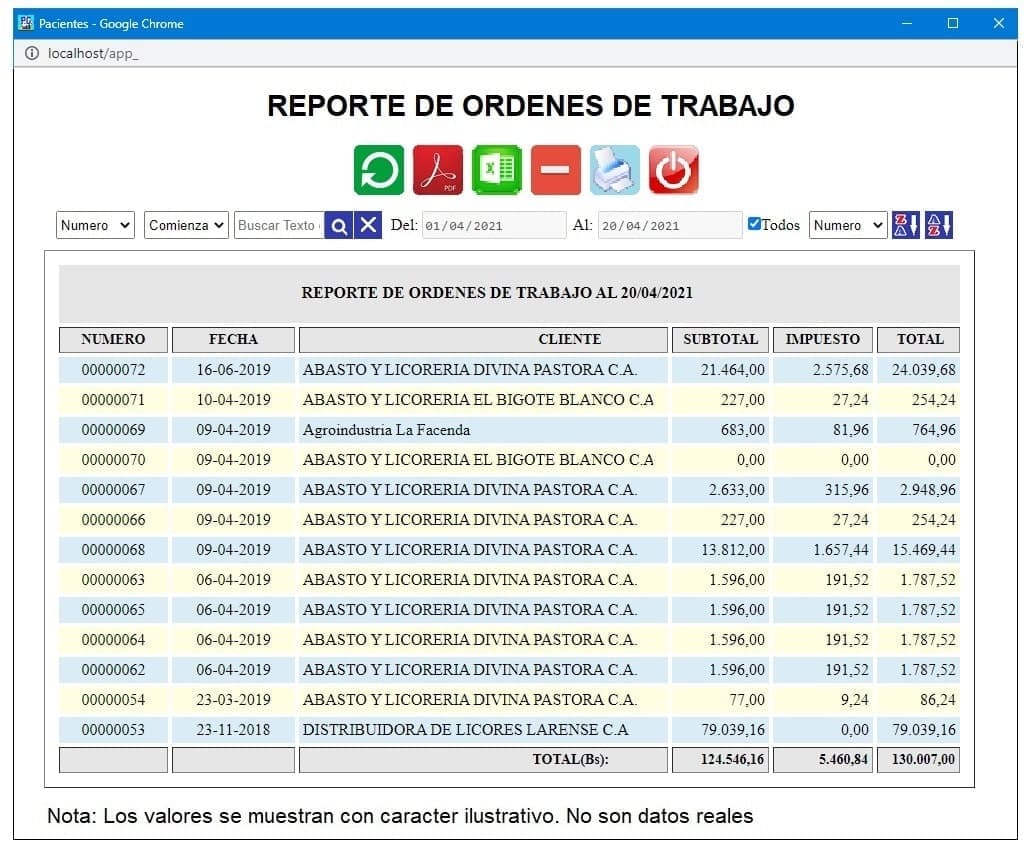Click tax value 81,96
The height and width of the screenshot is (860, 1024).
click(x=850, y=430)
